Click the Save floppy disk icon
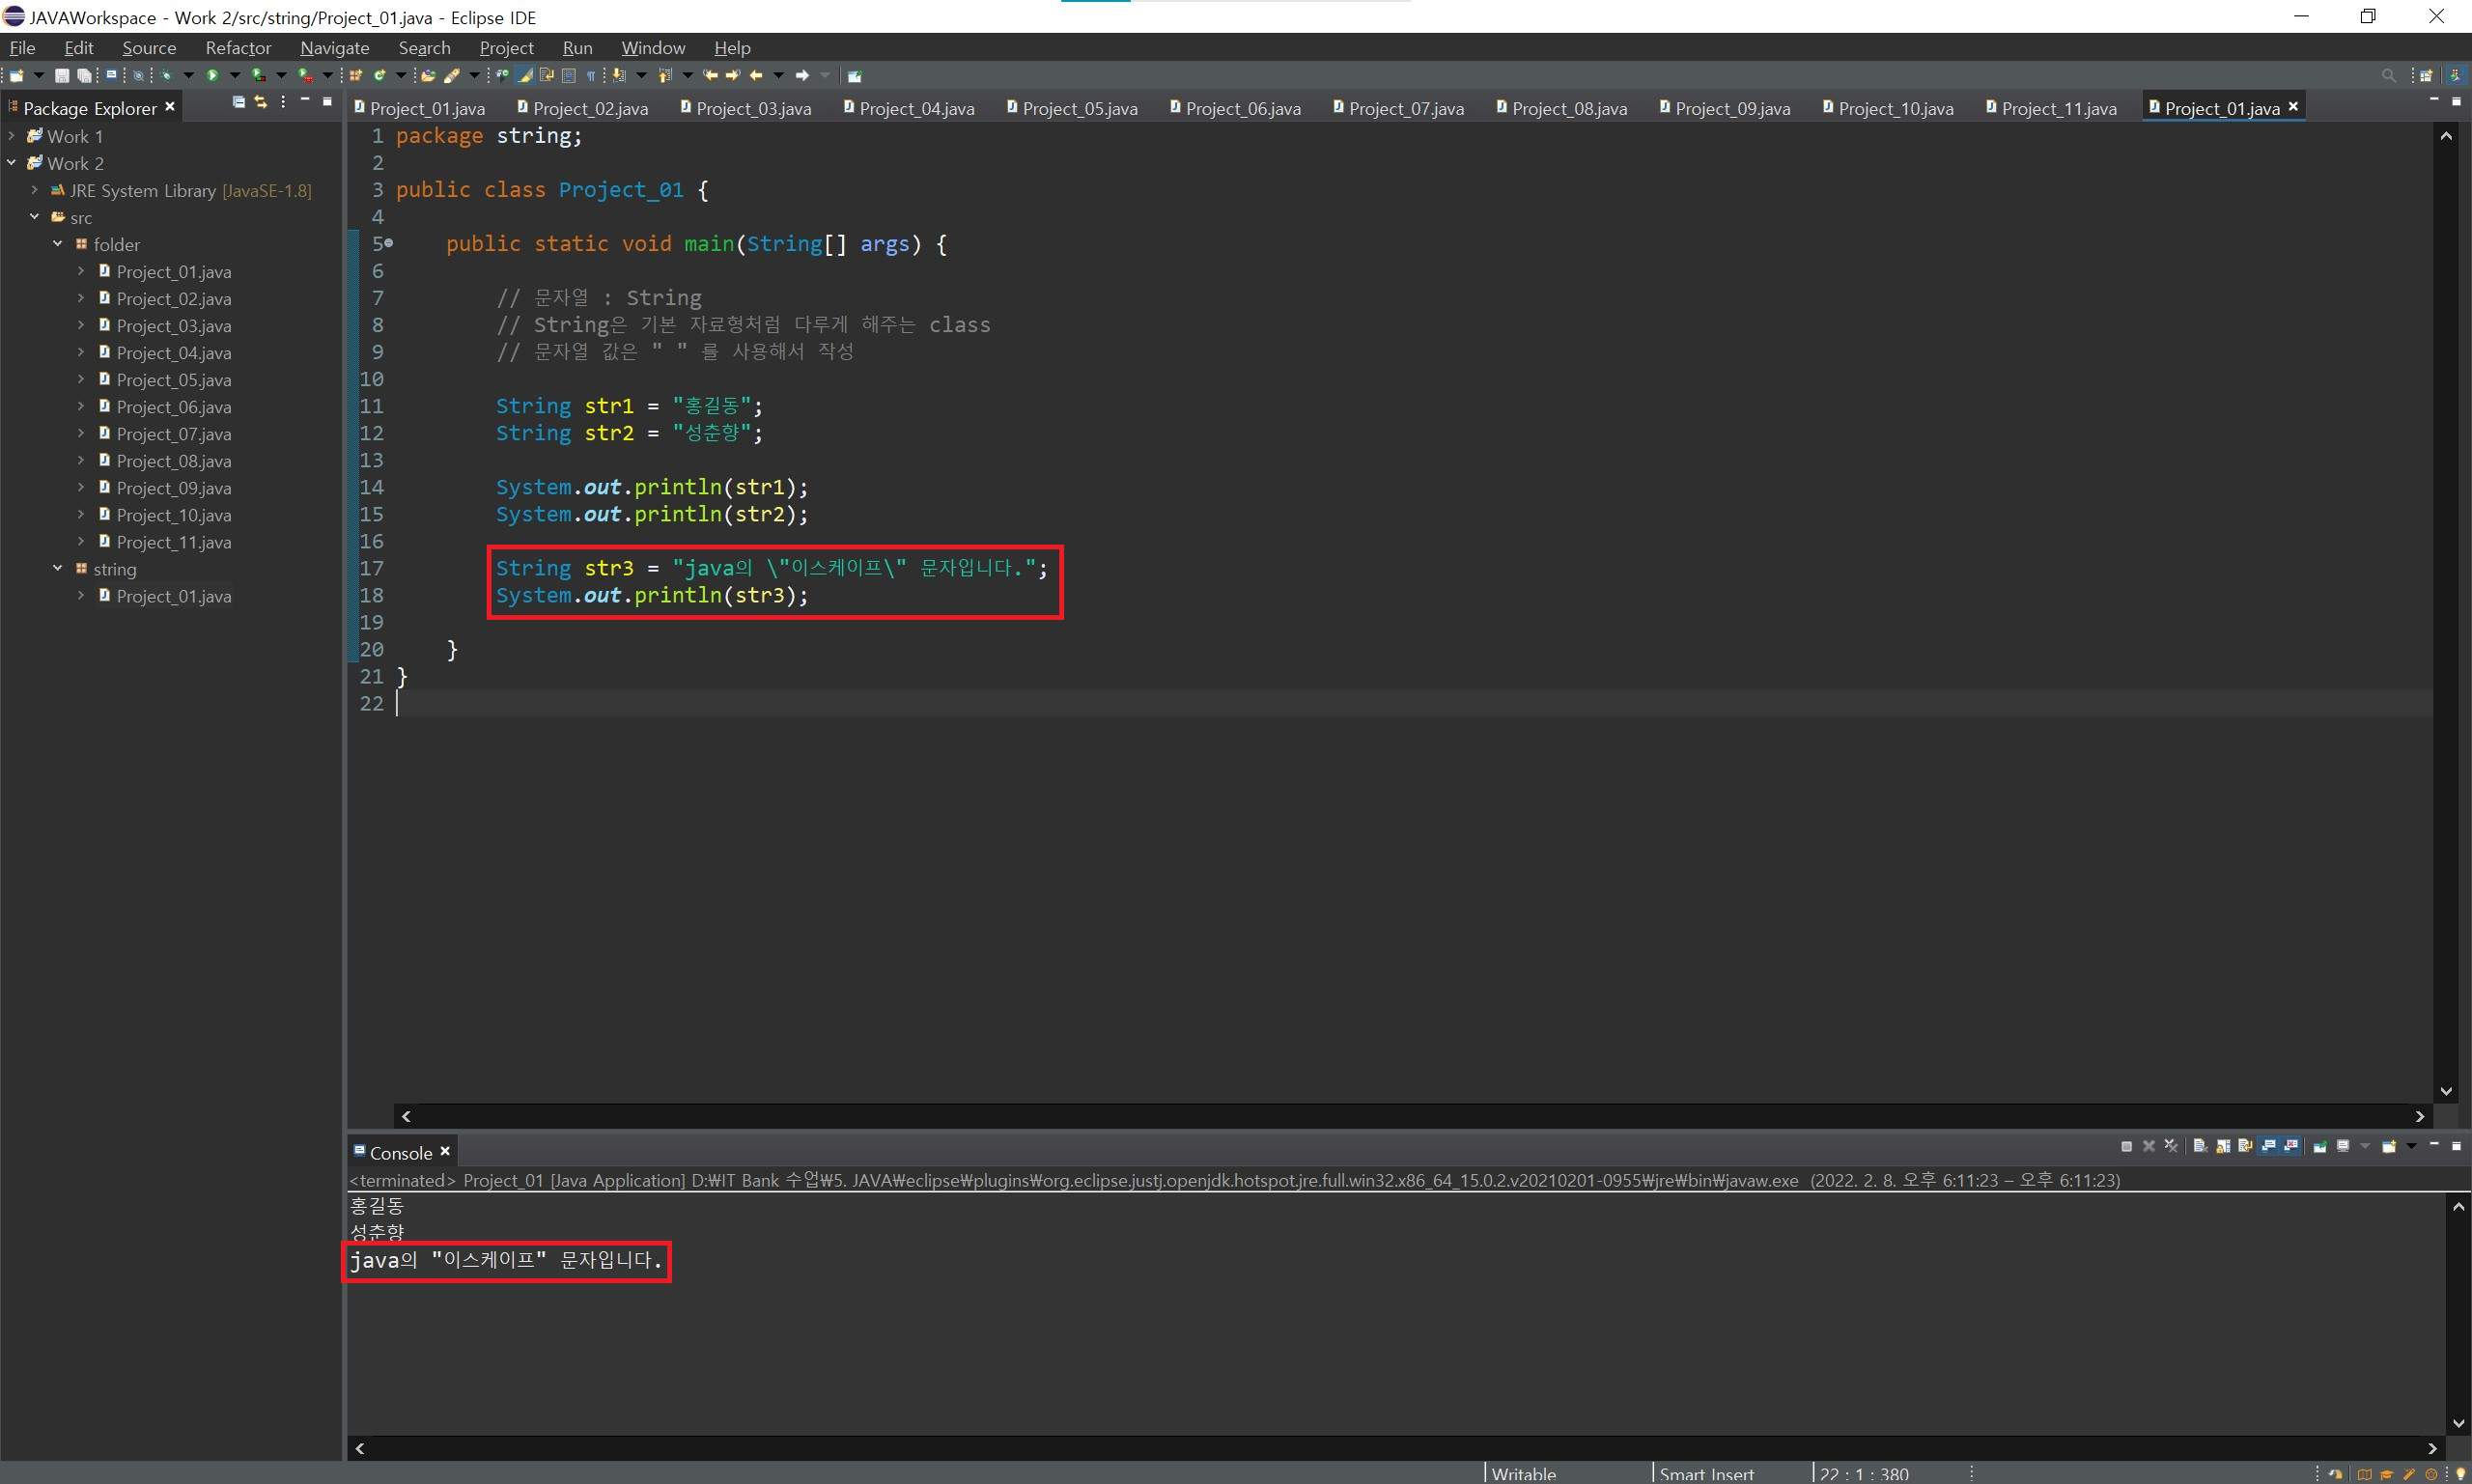The image size is (2472, 1484). tap(62, 76)
